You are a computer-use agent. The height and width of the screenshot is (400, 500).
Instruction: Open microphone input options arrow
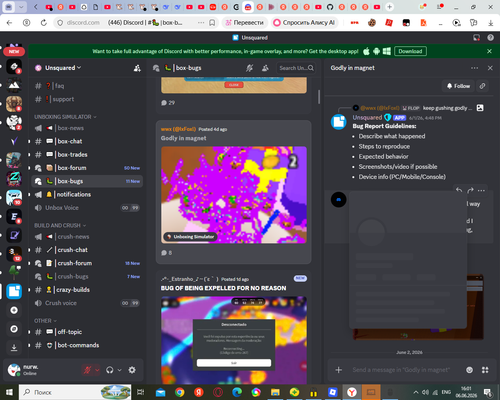tap(97, 370)
